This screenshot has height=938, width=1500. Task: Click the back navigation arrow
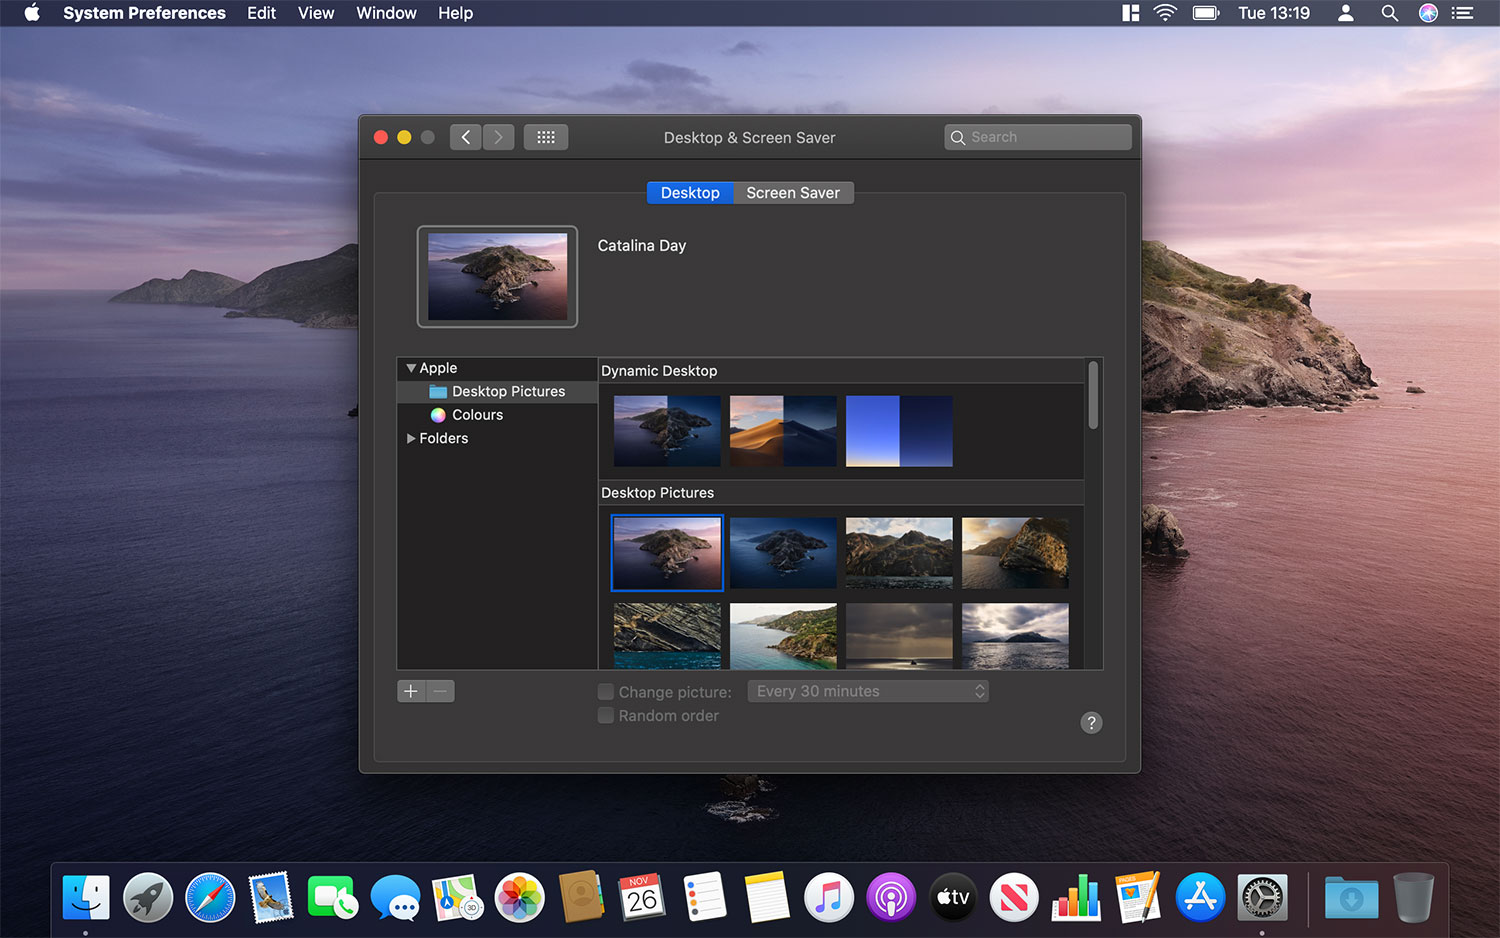(465, 137)
